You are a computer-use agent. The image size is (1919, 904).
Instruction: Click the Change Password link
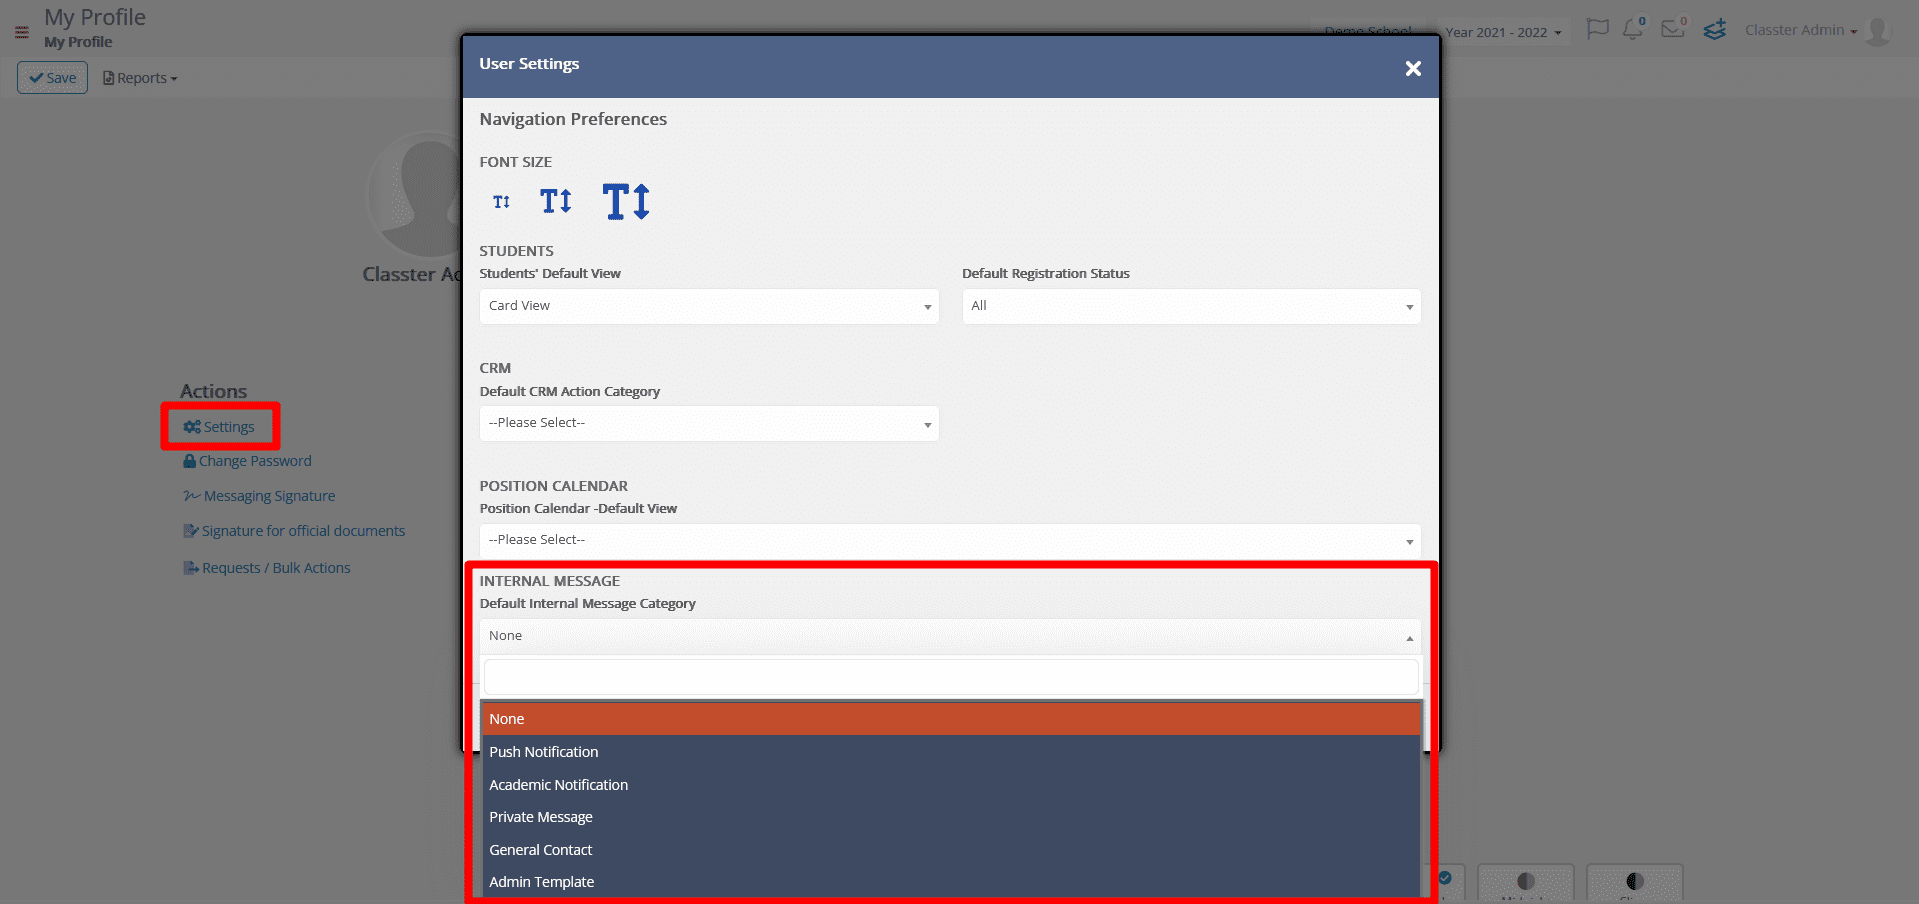(x=247, y=461)
